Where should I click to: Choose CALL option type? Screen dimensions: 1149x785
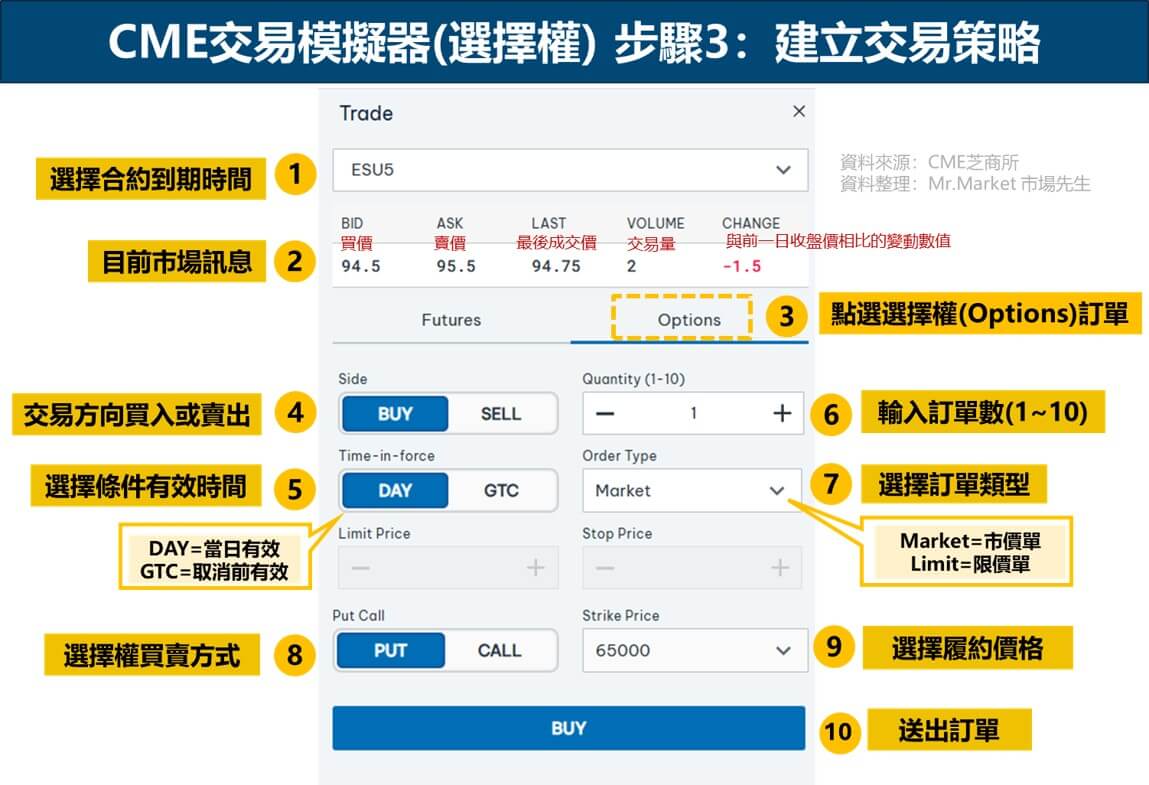pyautogui.click(x=499, y=650)
